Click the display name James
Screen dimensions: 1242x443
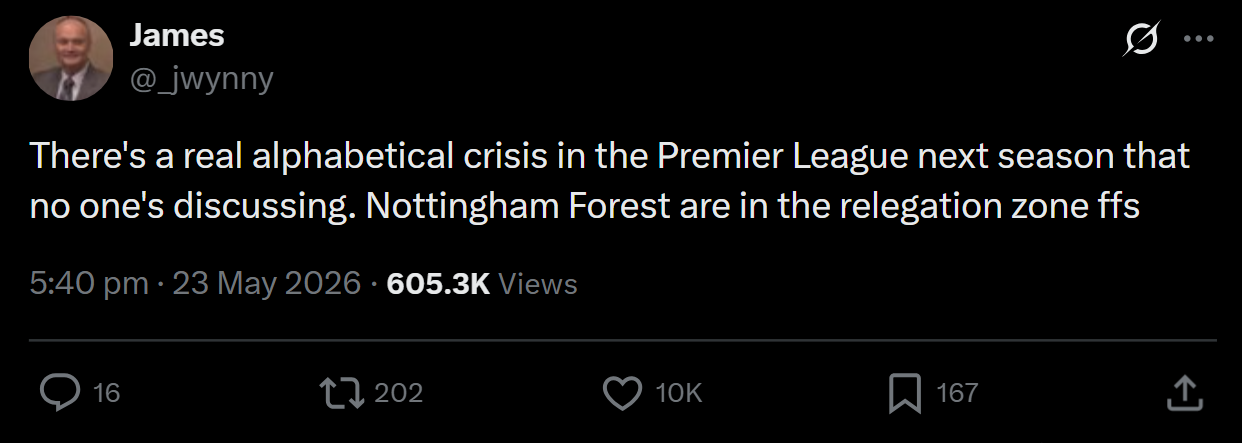(x=177, y=36)
